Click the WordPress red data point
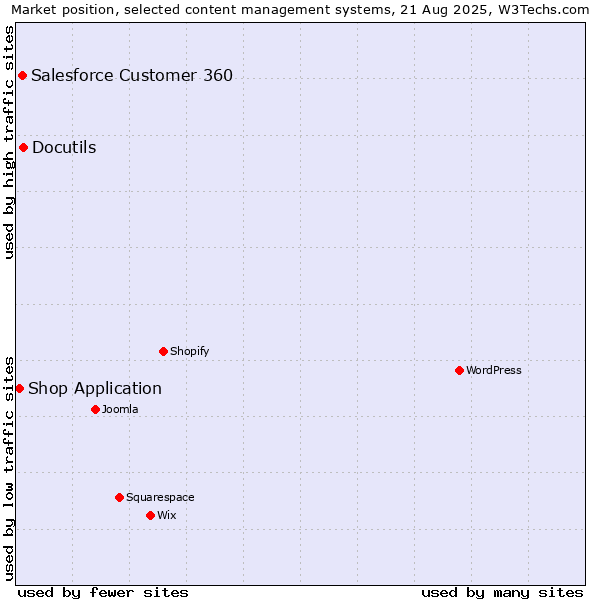The height and width of the screenshot is (600, 600). click(x=460, y=370)
